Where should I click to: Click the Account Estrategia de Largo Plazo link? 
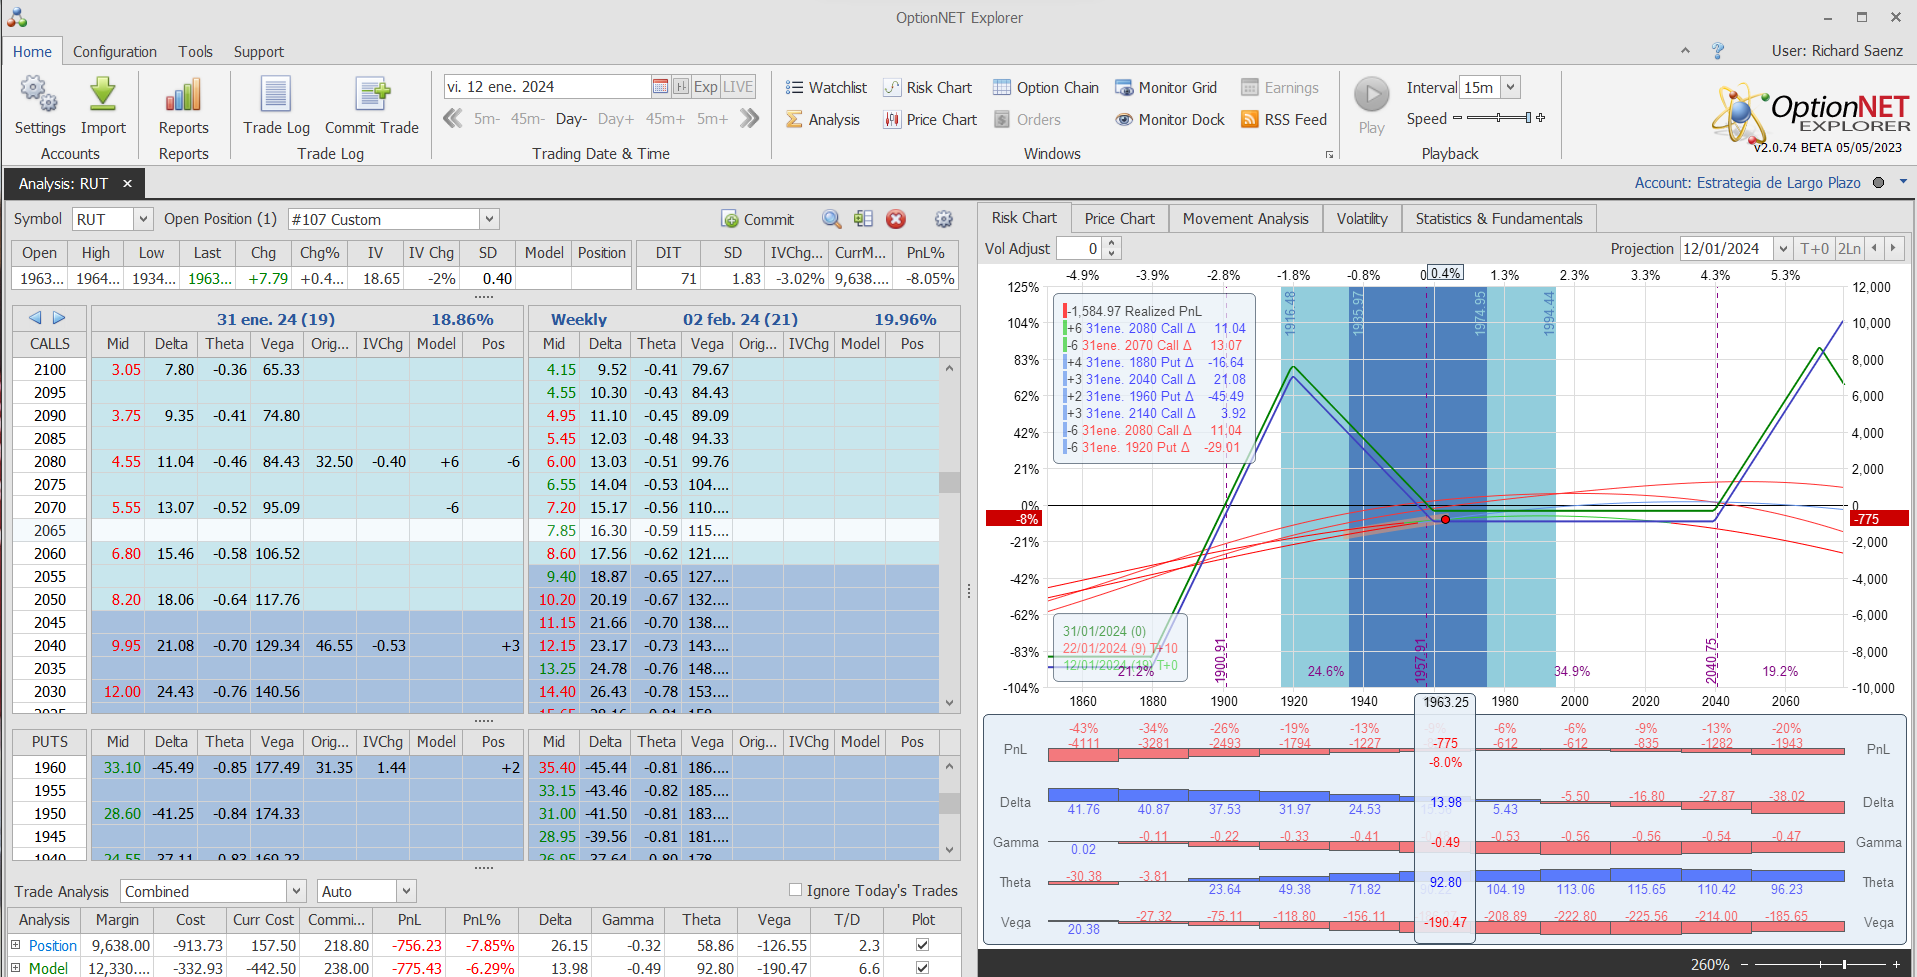pos(1747,183)
